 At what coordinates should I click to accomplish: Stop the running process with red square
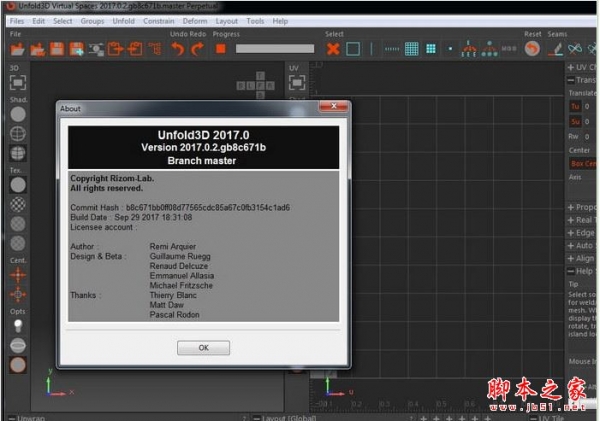221,49
